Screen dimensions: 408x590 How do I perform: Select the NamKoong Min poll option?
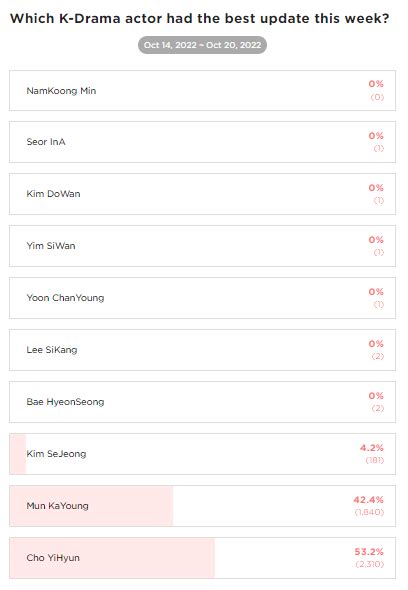point(202,90)
